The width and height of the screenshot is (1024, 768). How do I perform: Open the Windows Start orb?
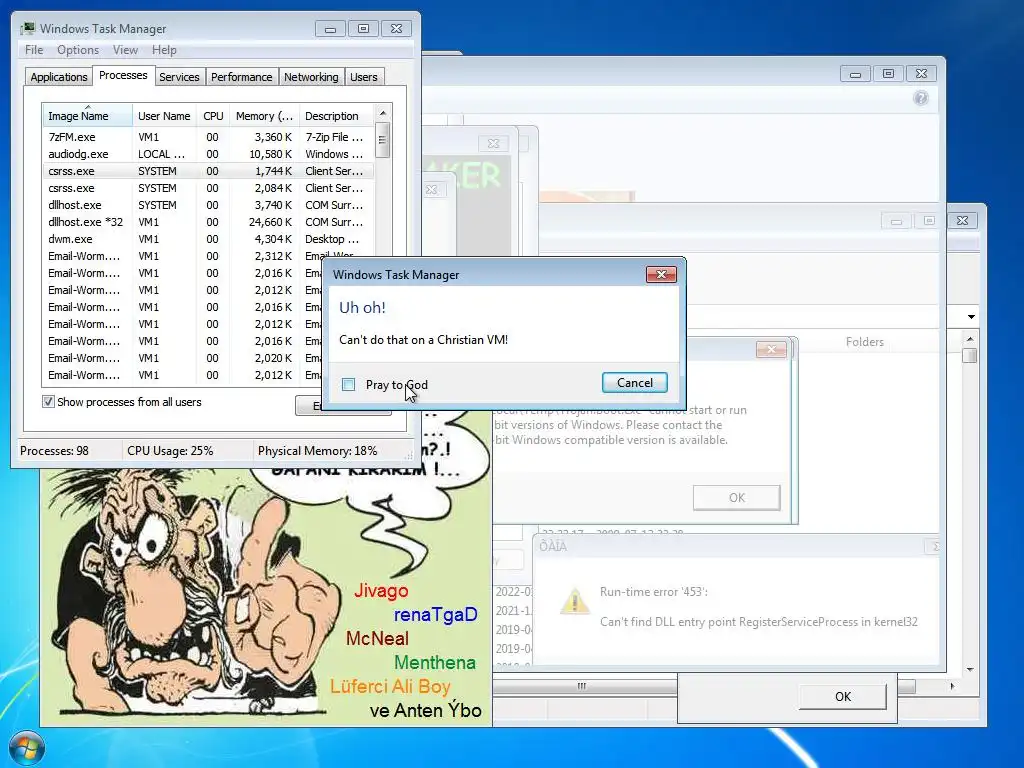pos(27,748)
